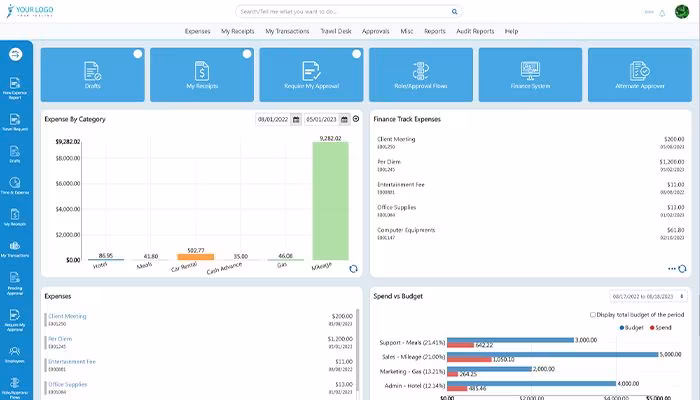Open the Require My Approval tile
700x400 pixels.
pos(311,75)
